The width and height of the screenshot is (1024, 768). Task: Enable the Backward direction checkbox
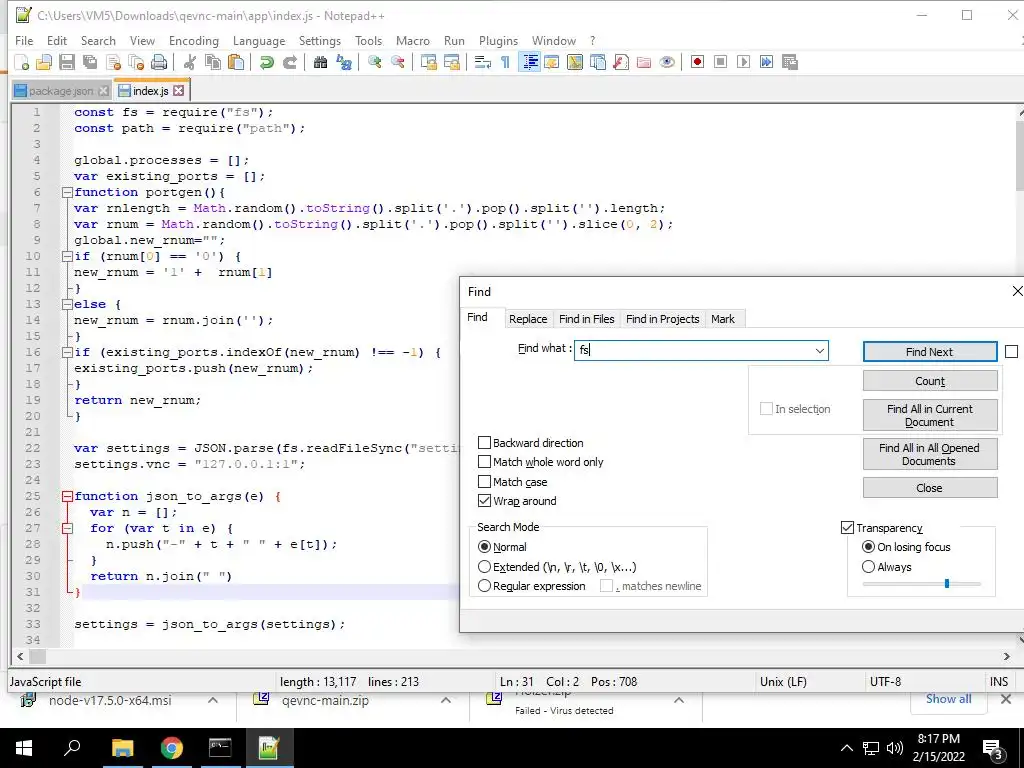click(x=484, y=443)
